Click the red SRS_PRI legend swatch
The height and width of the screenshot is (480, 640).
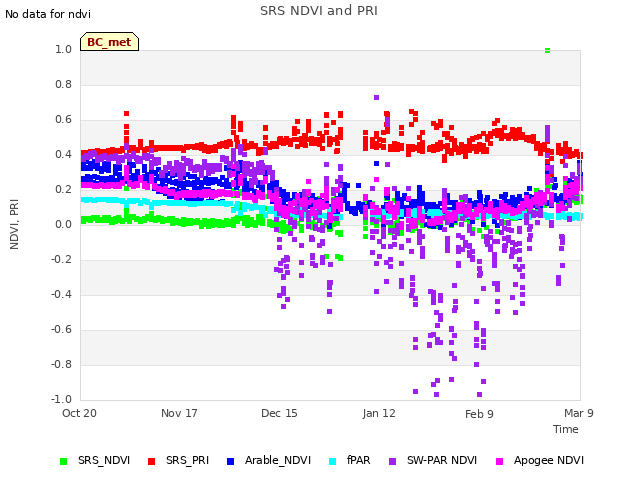pos(151,461)
